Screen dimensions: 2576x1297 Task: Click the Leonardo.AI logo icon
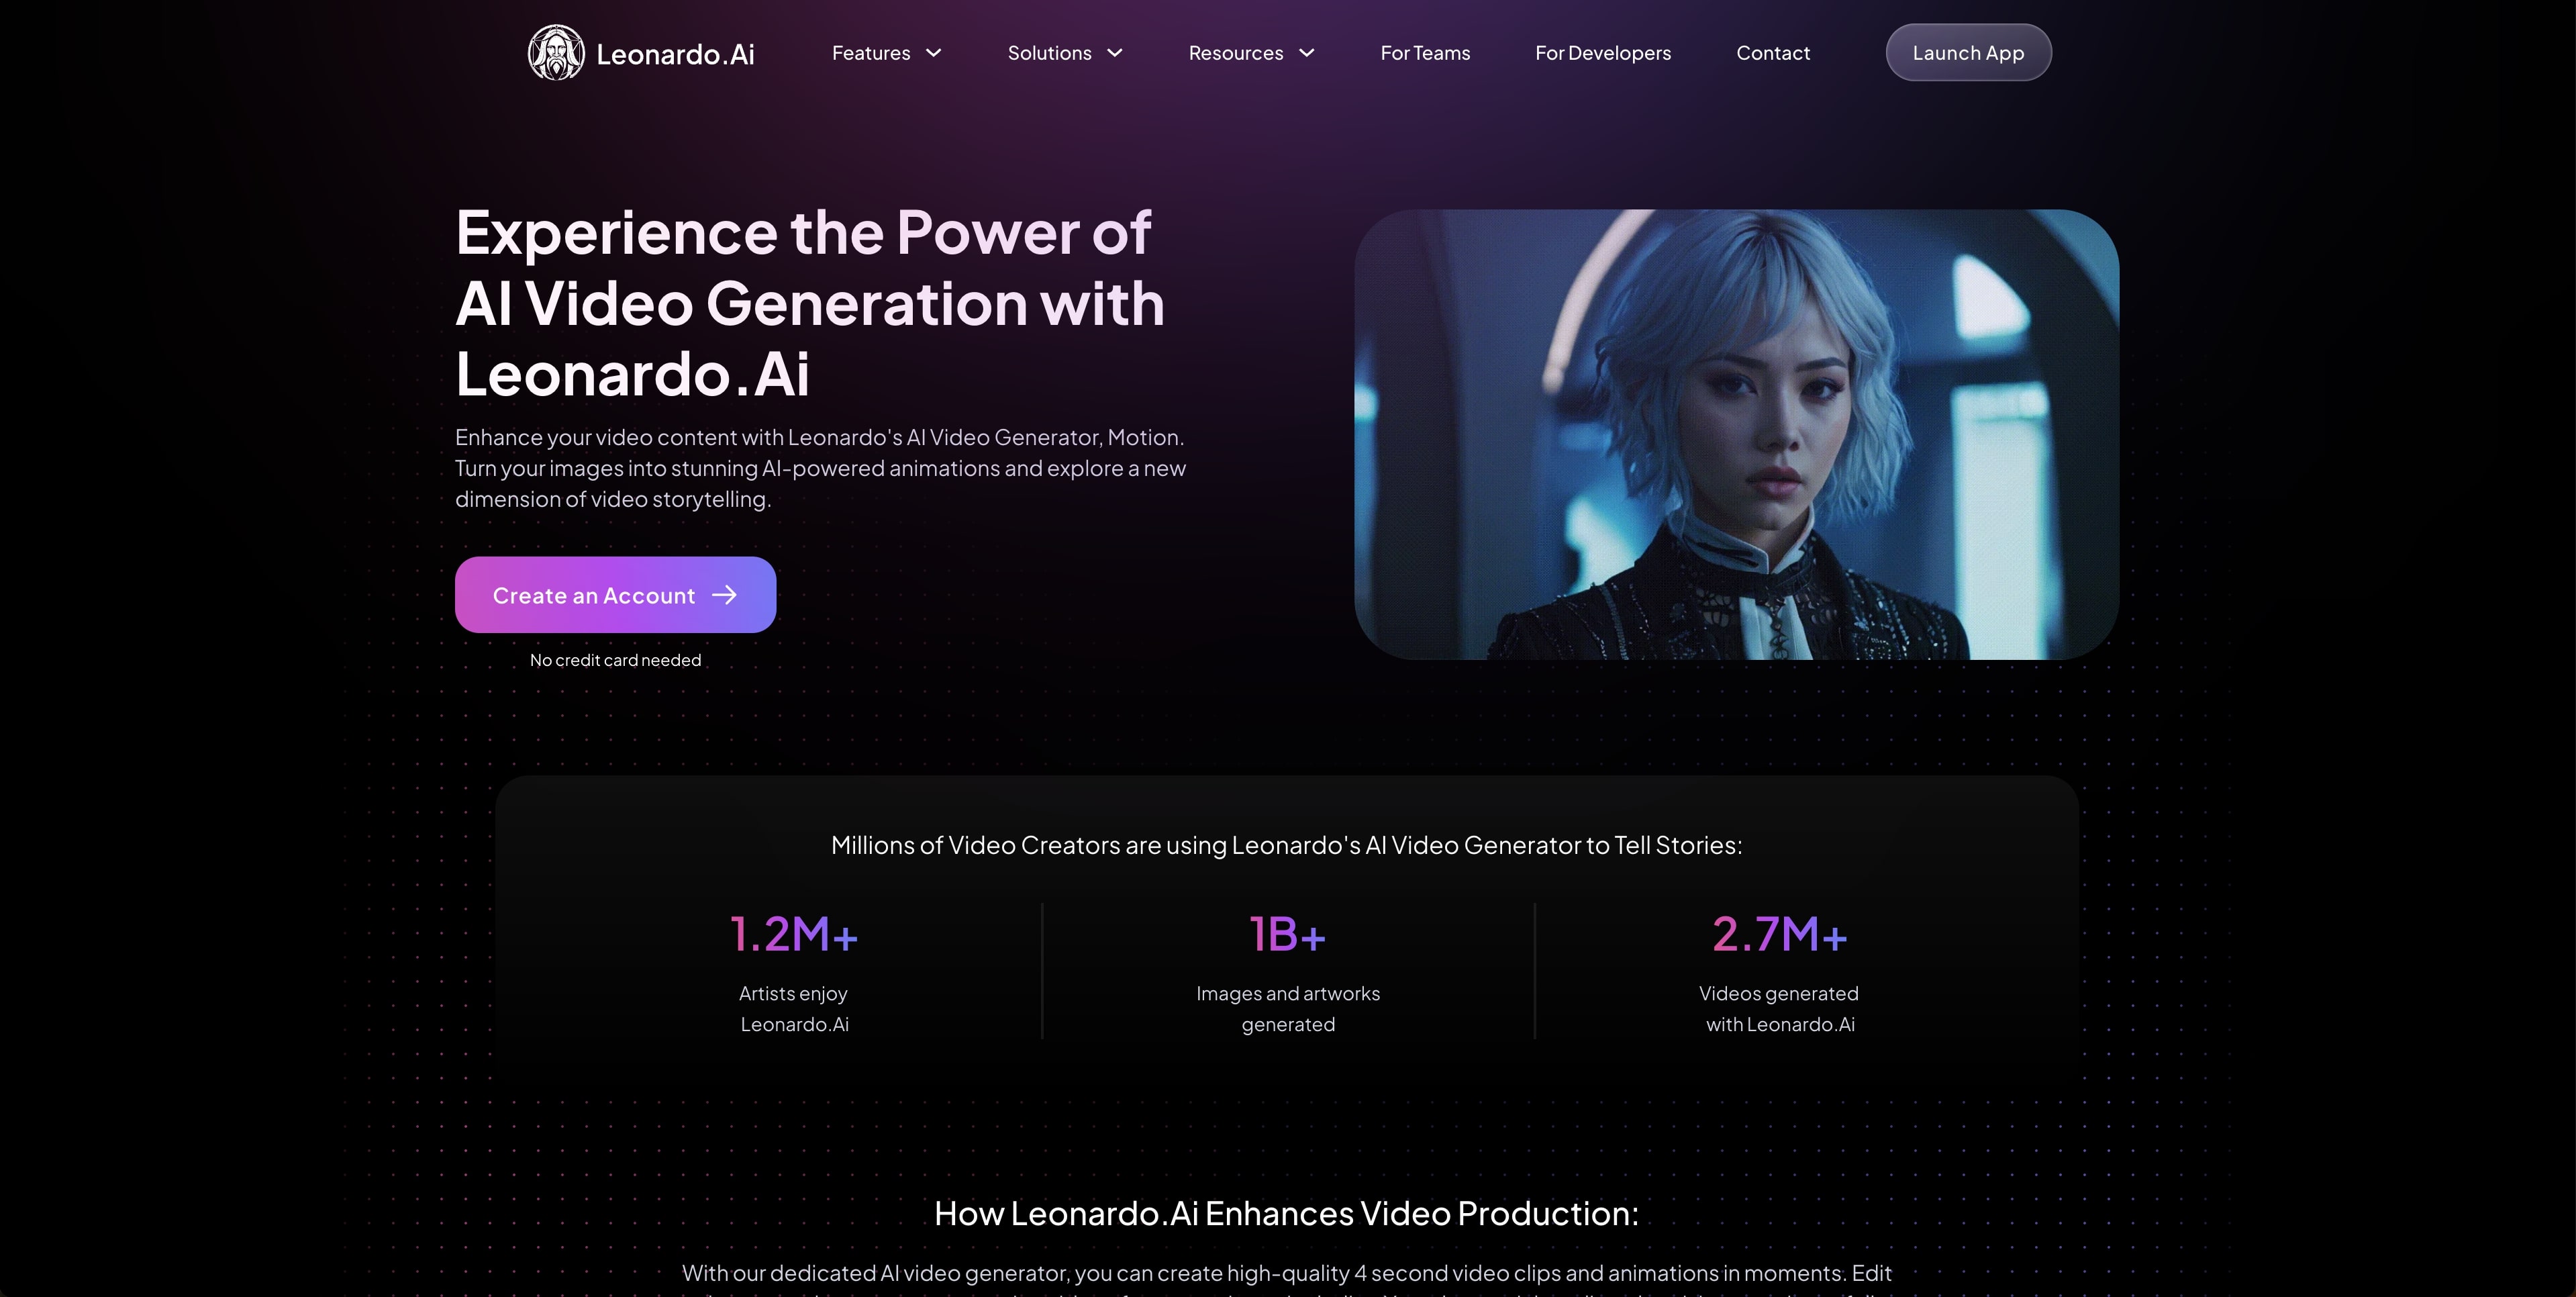tap(554, 51)
